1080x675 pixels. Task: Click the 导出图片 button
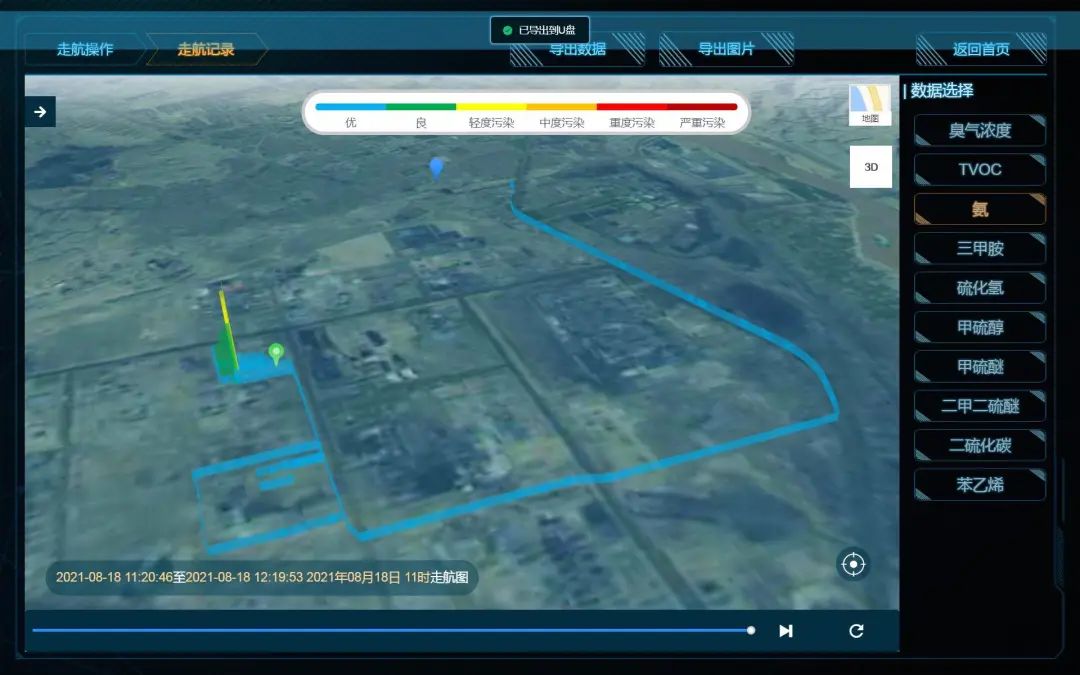[727, 49]
